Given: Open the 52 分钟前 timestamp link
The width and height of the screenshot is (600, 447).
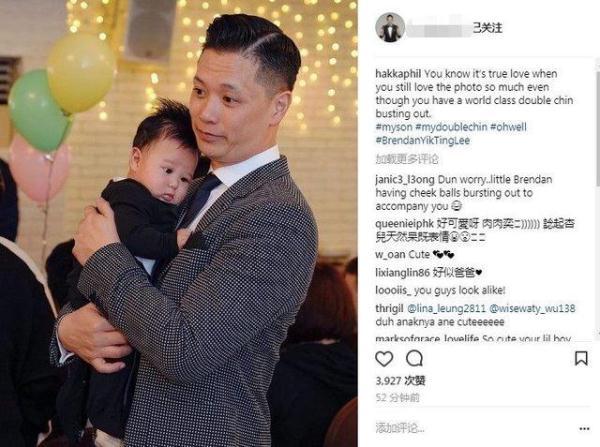Looking at the screenshot, I should [x=397, y=398].
